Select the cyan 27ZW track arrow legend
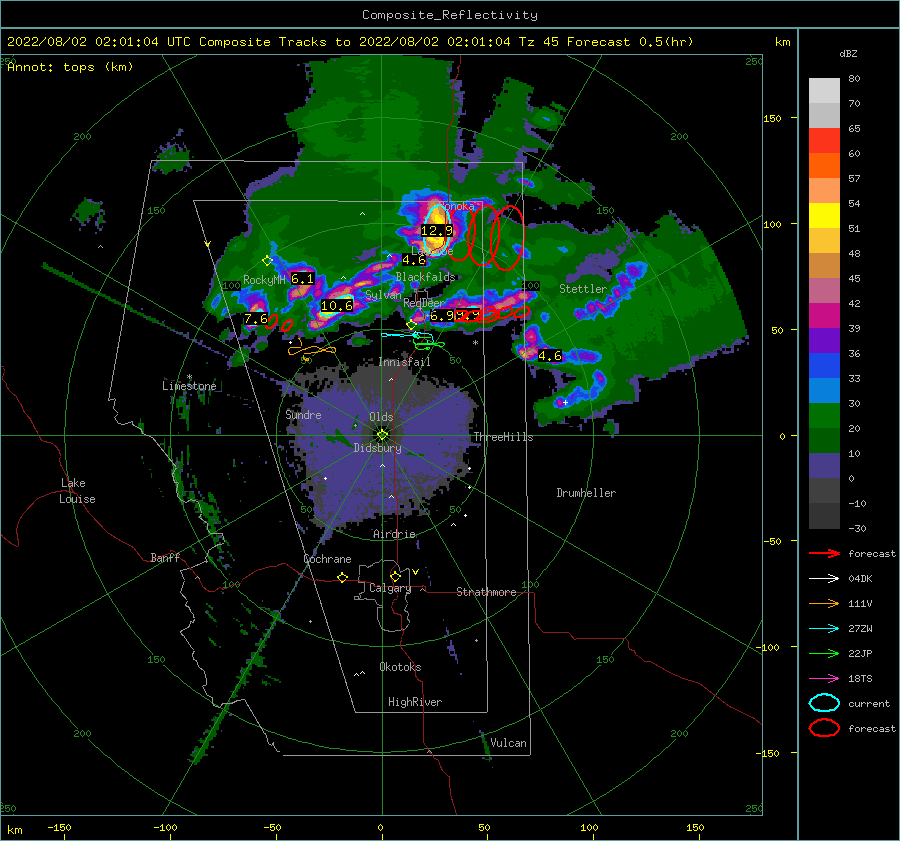This screenshot has width=900, height=841. click(824, 629)
